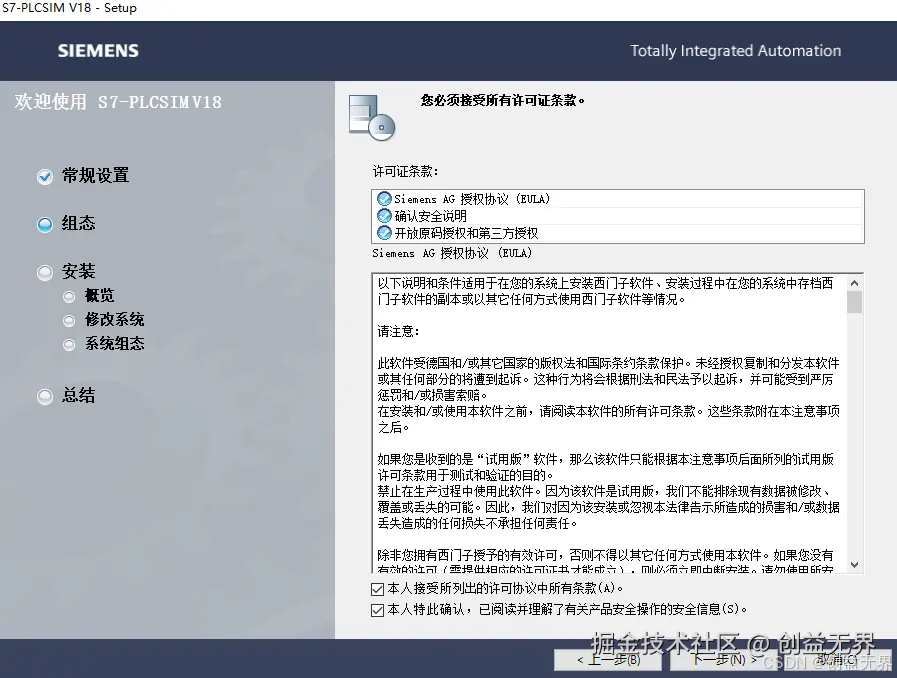This screenshot has width=897, height=678.
Task: Click the 请注意: line in license text
Action: click(399, 331)
